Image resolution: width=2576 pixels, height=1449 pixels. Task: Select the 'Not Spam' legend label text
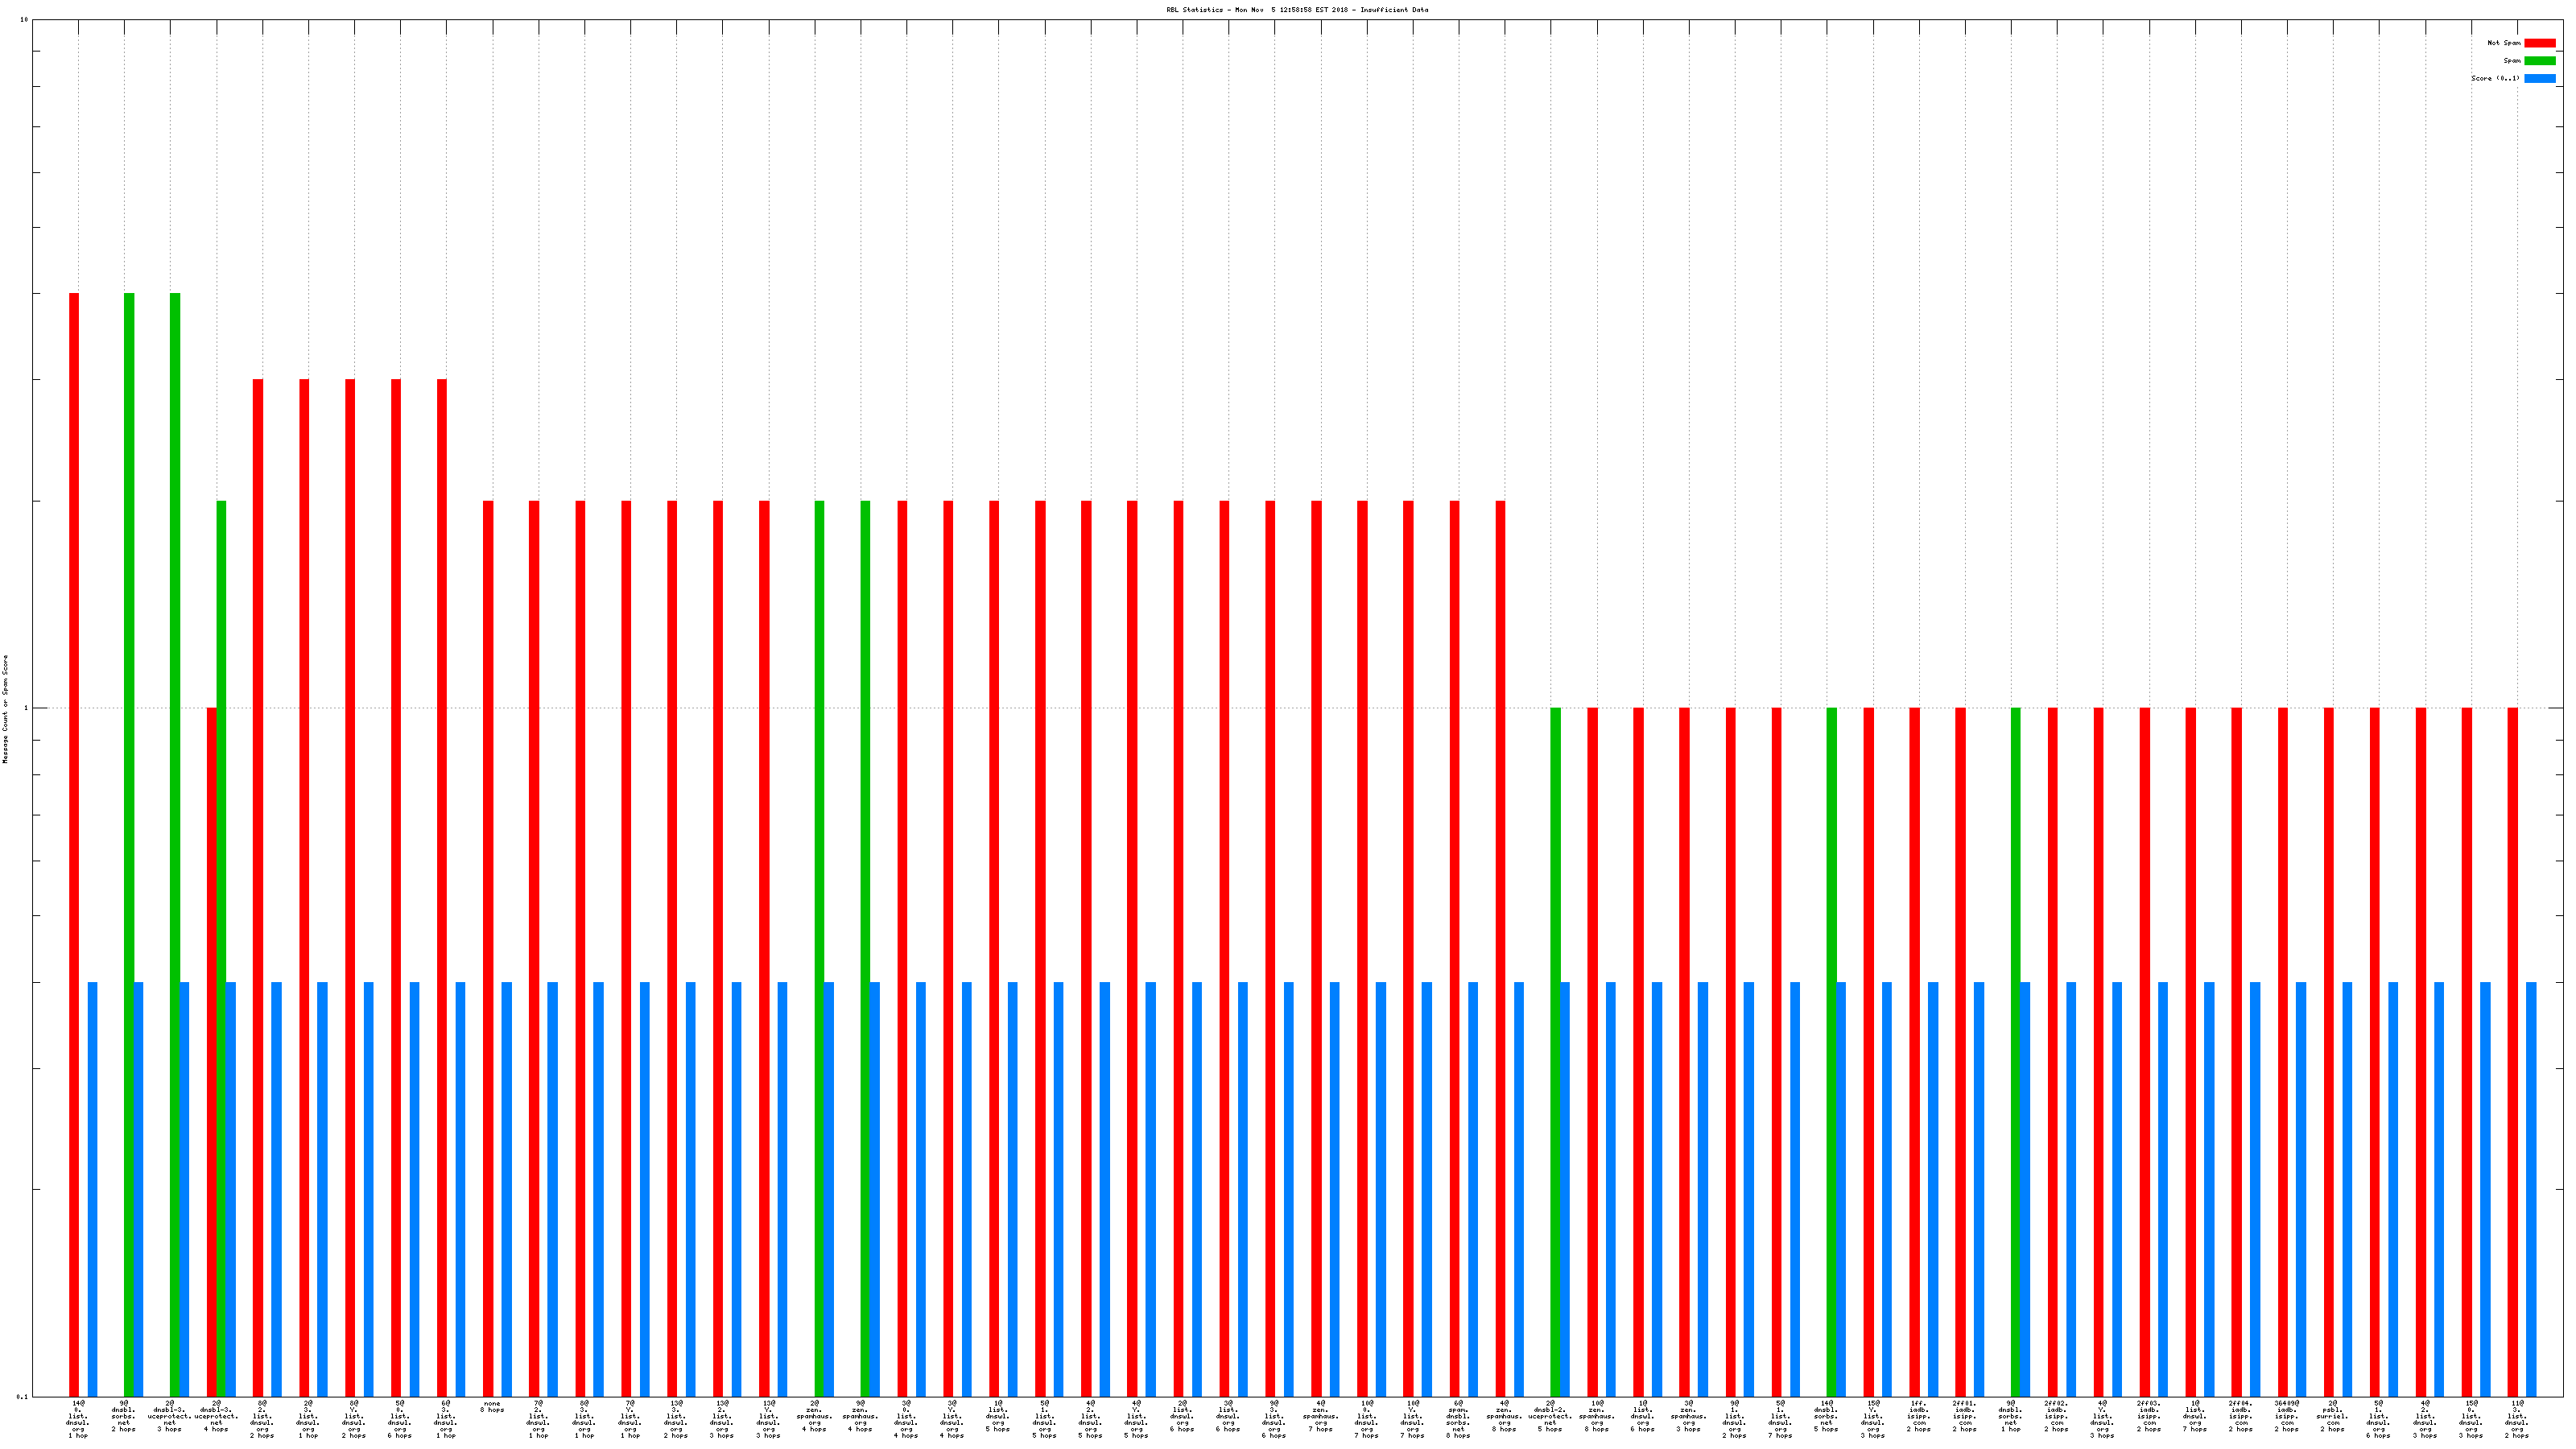(2504, 43)
